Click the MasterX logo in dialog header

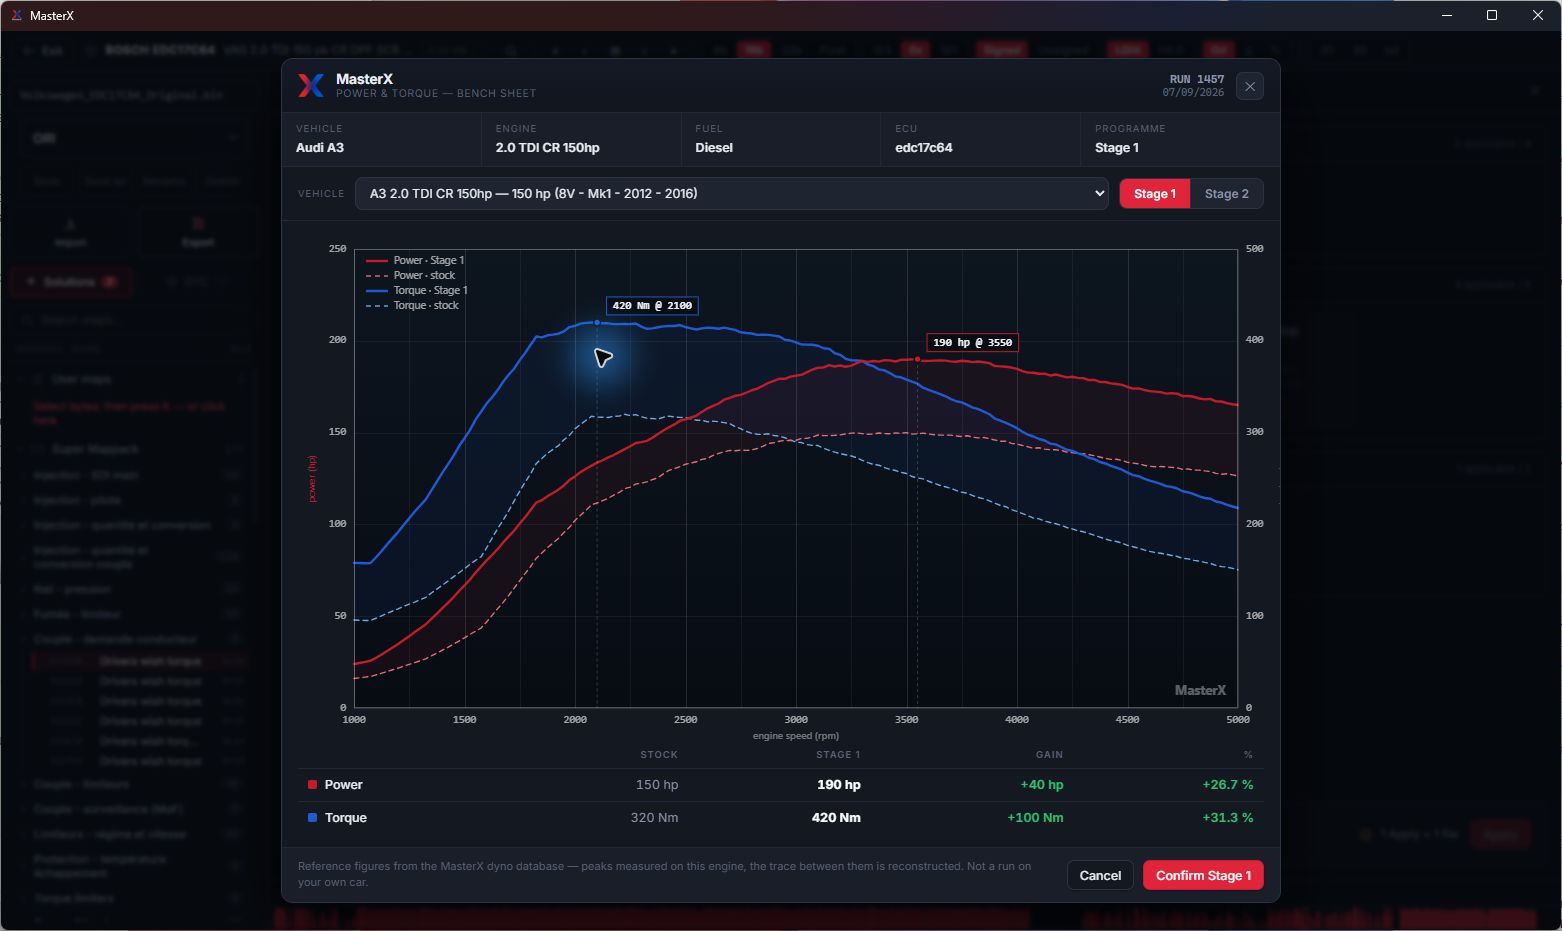point(311,85)
